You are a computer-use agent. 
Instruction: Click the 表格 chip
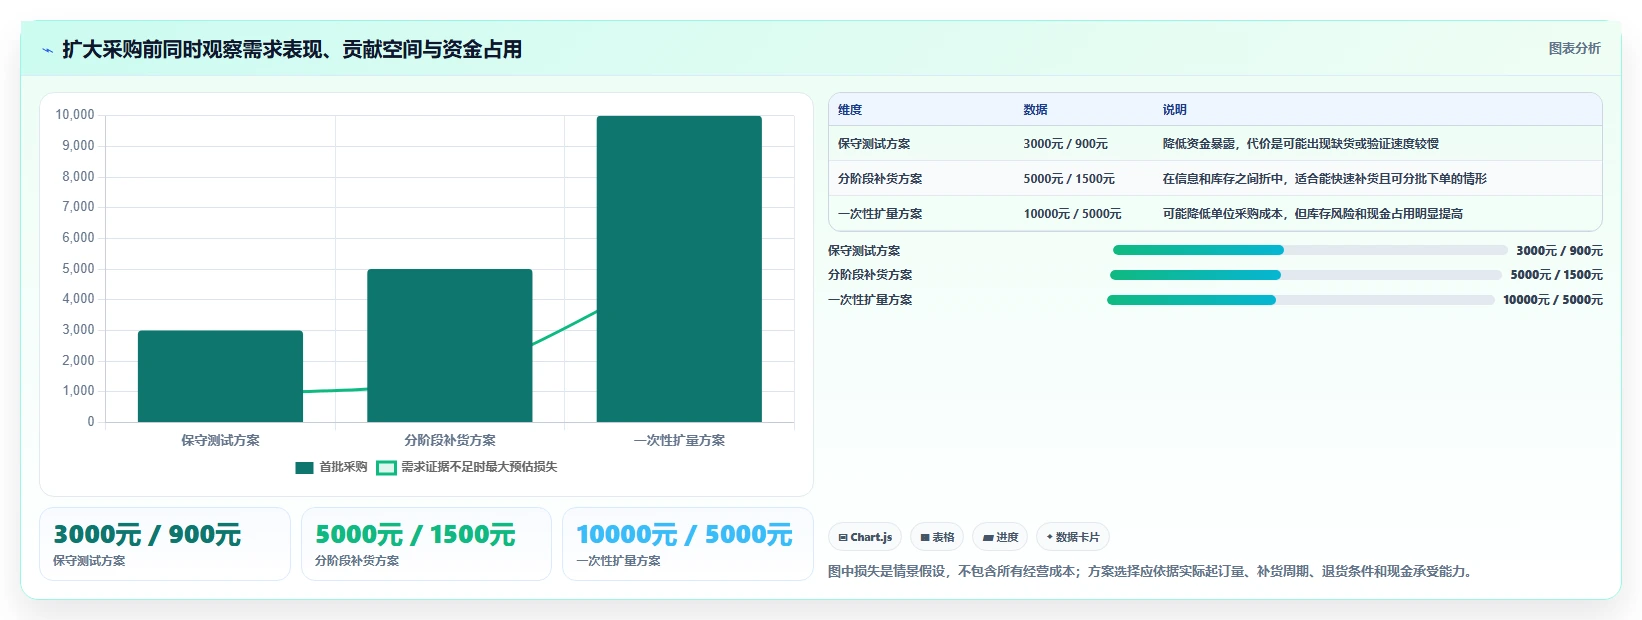click(937, 537)
